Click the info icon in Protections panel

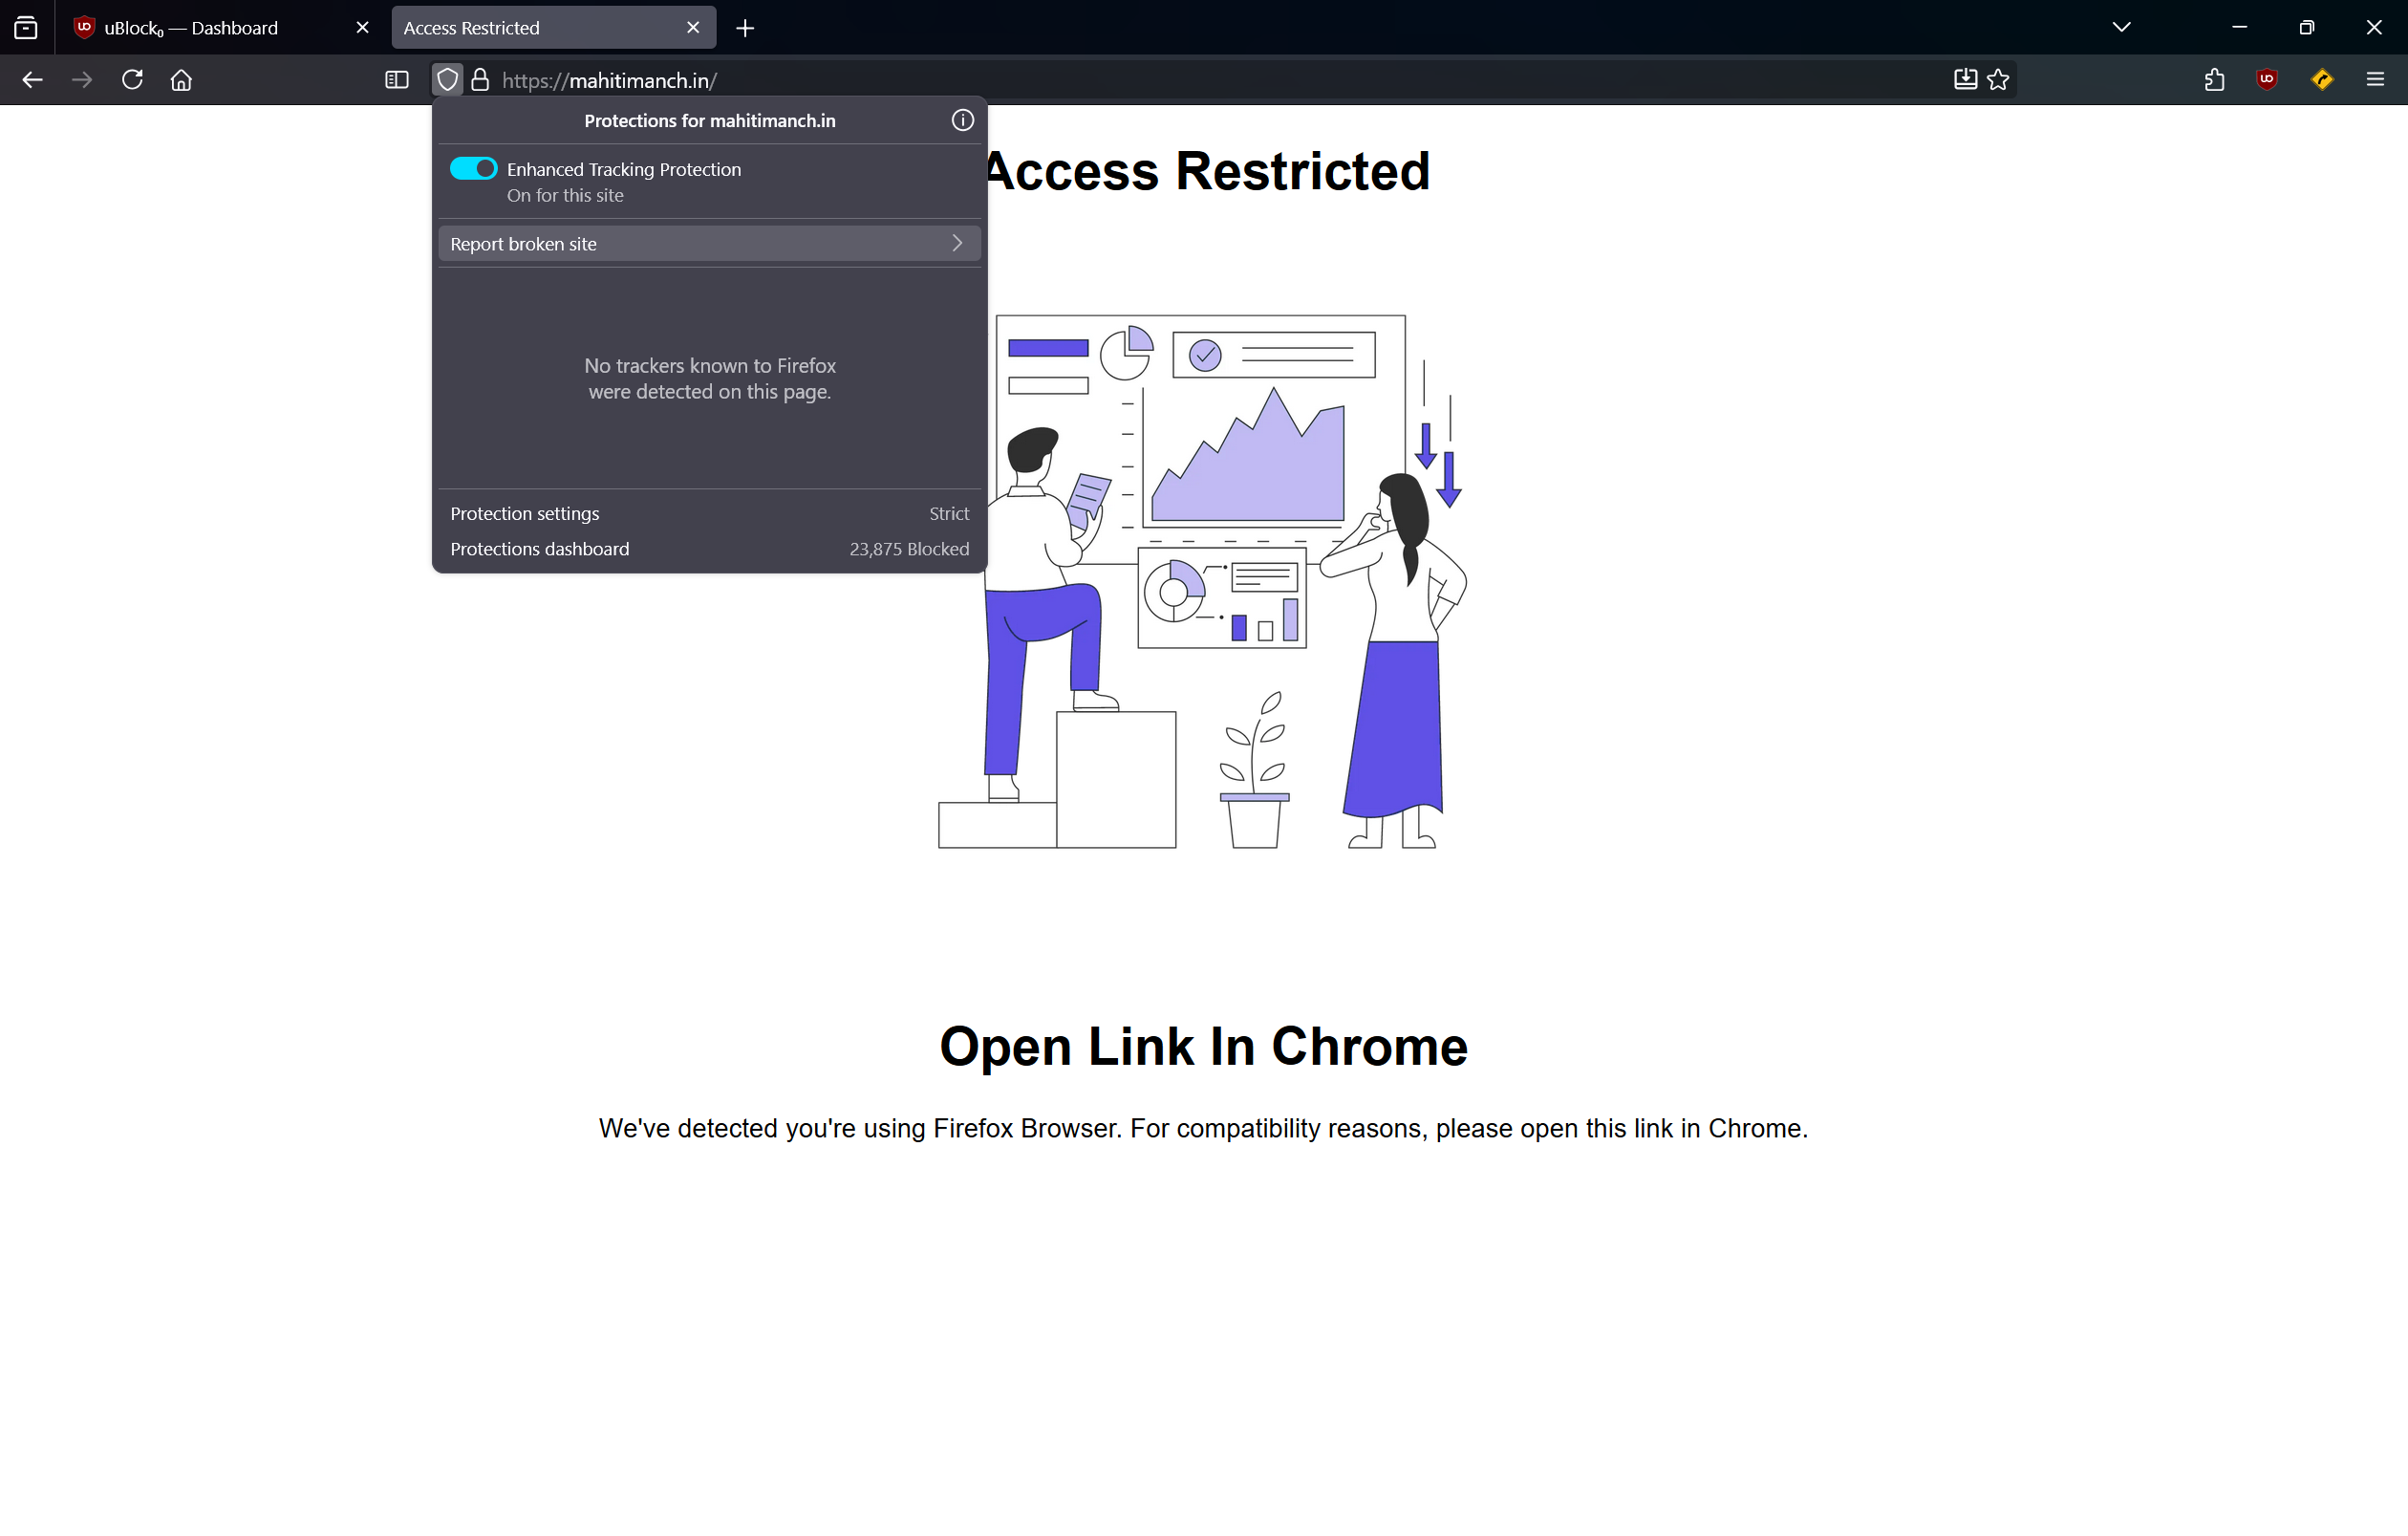coord(962,120)
